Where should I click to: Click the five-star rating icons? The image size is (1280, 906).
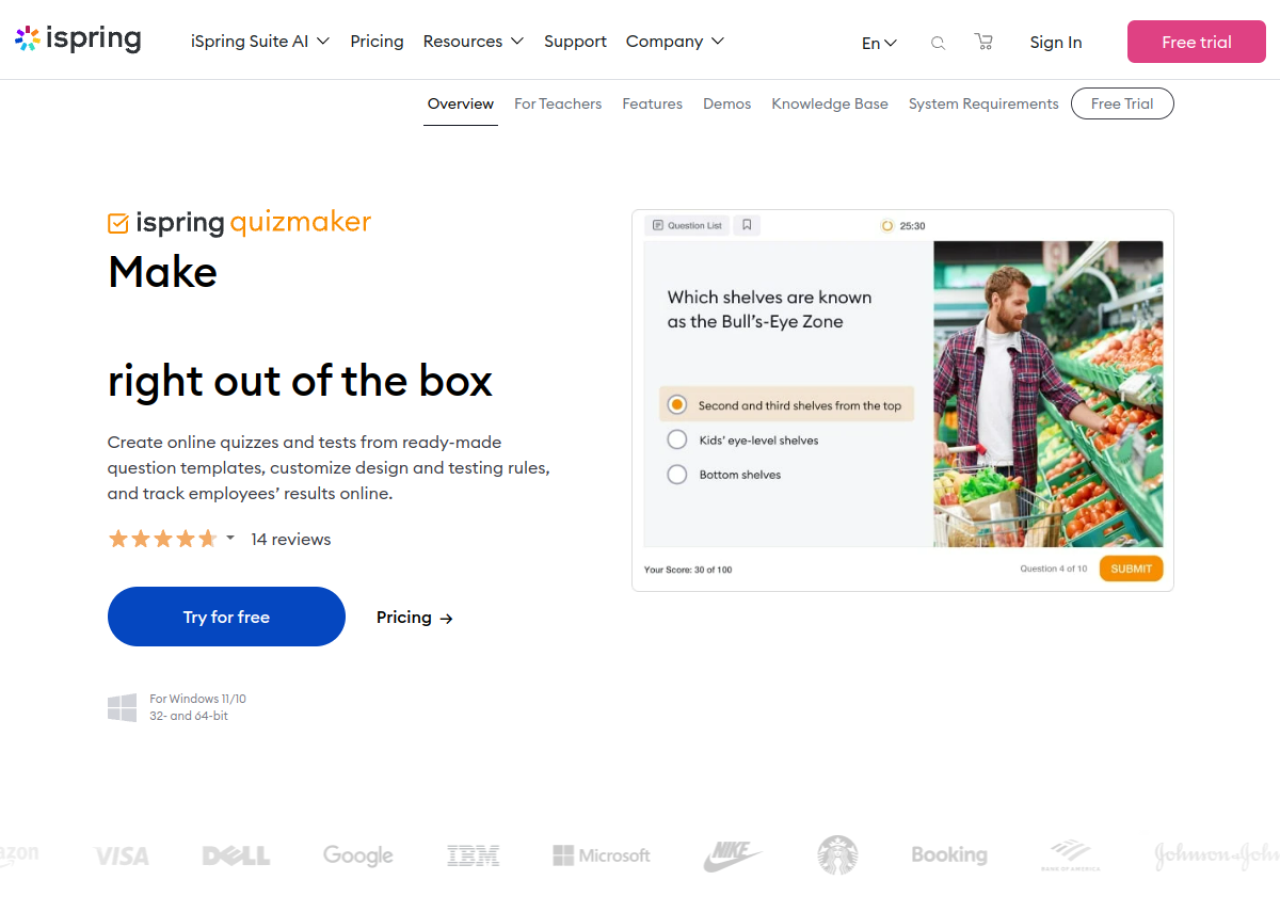pyautogui.click(x=162, y=539)
